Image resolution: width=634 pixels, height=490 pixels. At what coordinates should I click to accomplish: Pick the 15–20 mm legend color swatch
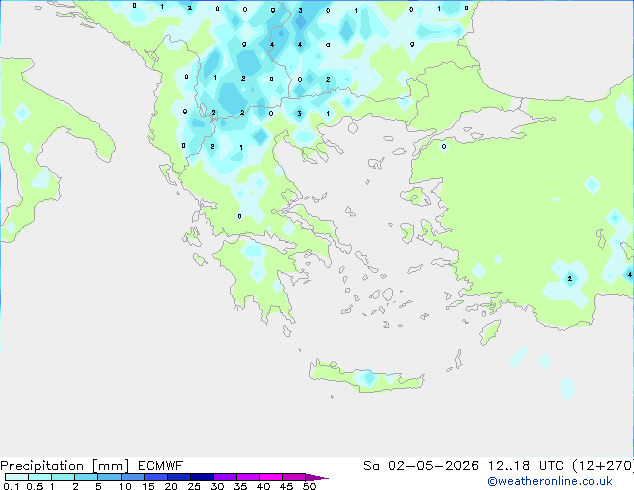pyautogui.click(x=156, y=477)
